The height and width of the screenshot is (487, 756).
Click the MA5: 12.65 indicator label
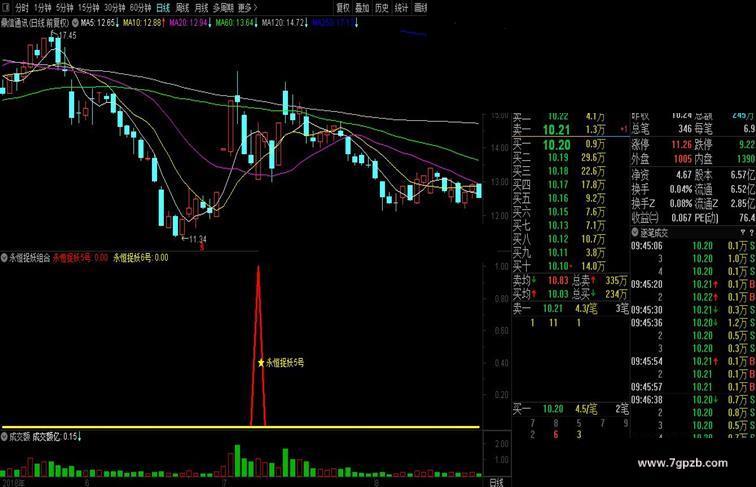pyautogui.click(x=100, y=23)
